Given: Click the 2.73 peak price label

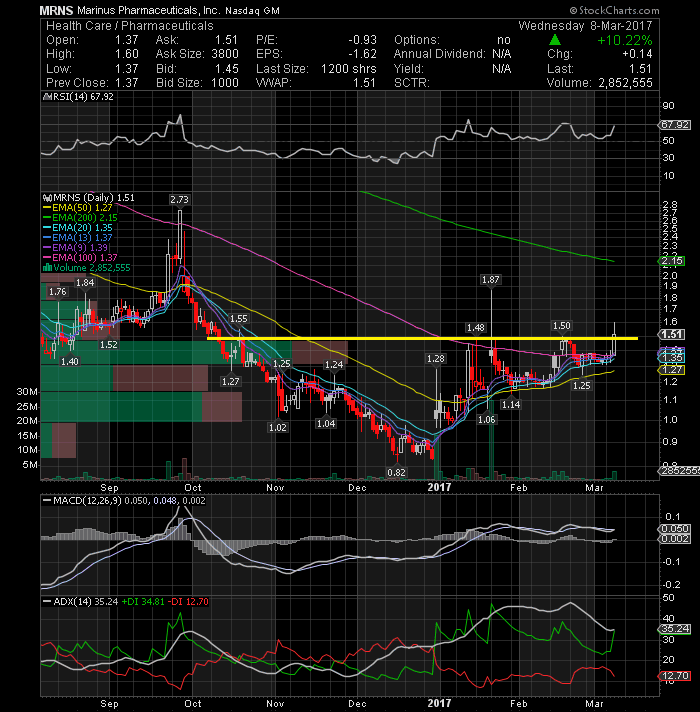Looking at the screenshot, I should tap(179, 200).
